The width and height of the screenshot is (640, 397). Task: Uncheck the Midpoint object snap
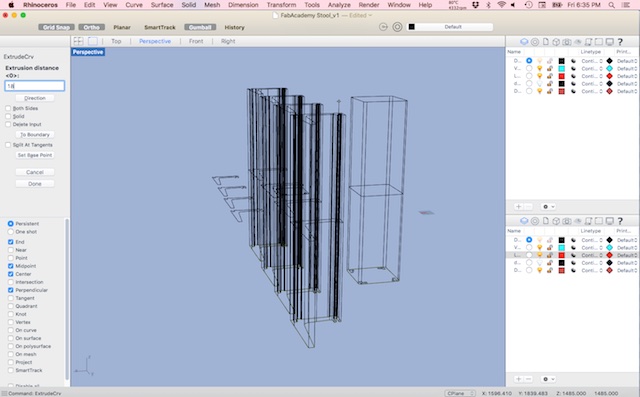11,266
